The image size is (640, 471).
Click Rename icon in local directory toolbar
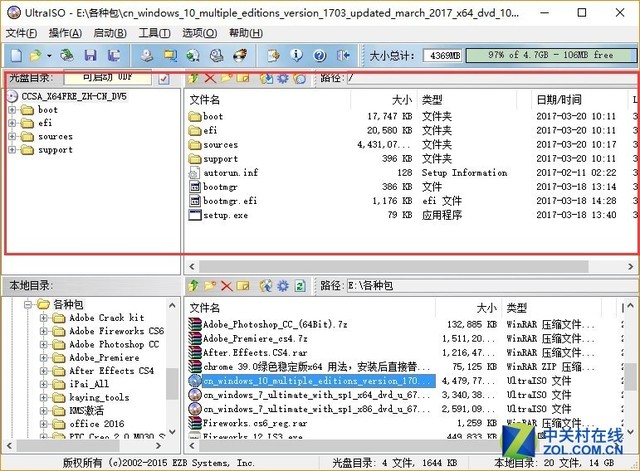[x=243, y=286]
